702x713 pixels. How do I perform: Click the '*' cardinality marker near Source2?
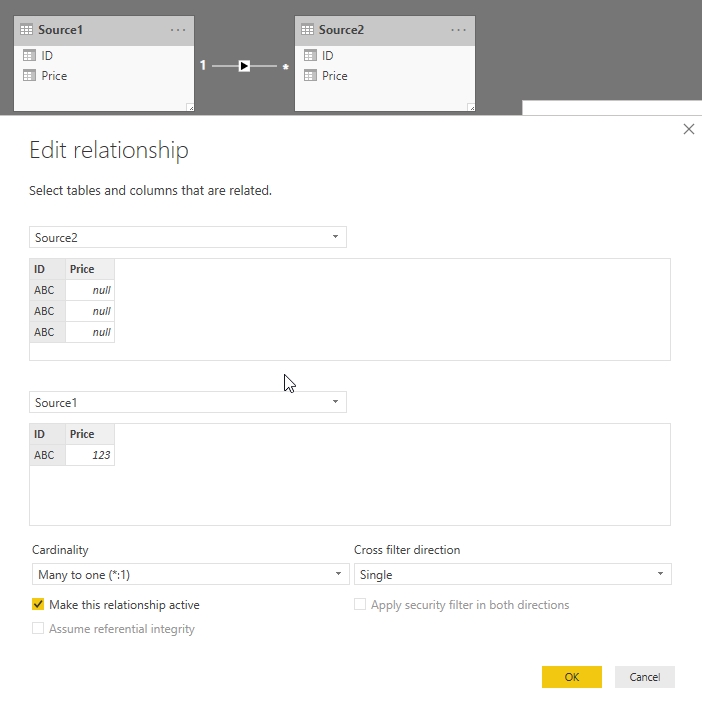(x=286, y=67)
